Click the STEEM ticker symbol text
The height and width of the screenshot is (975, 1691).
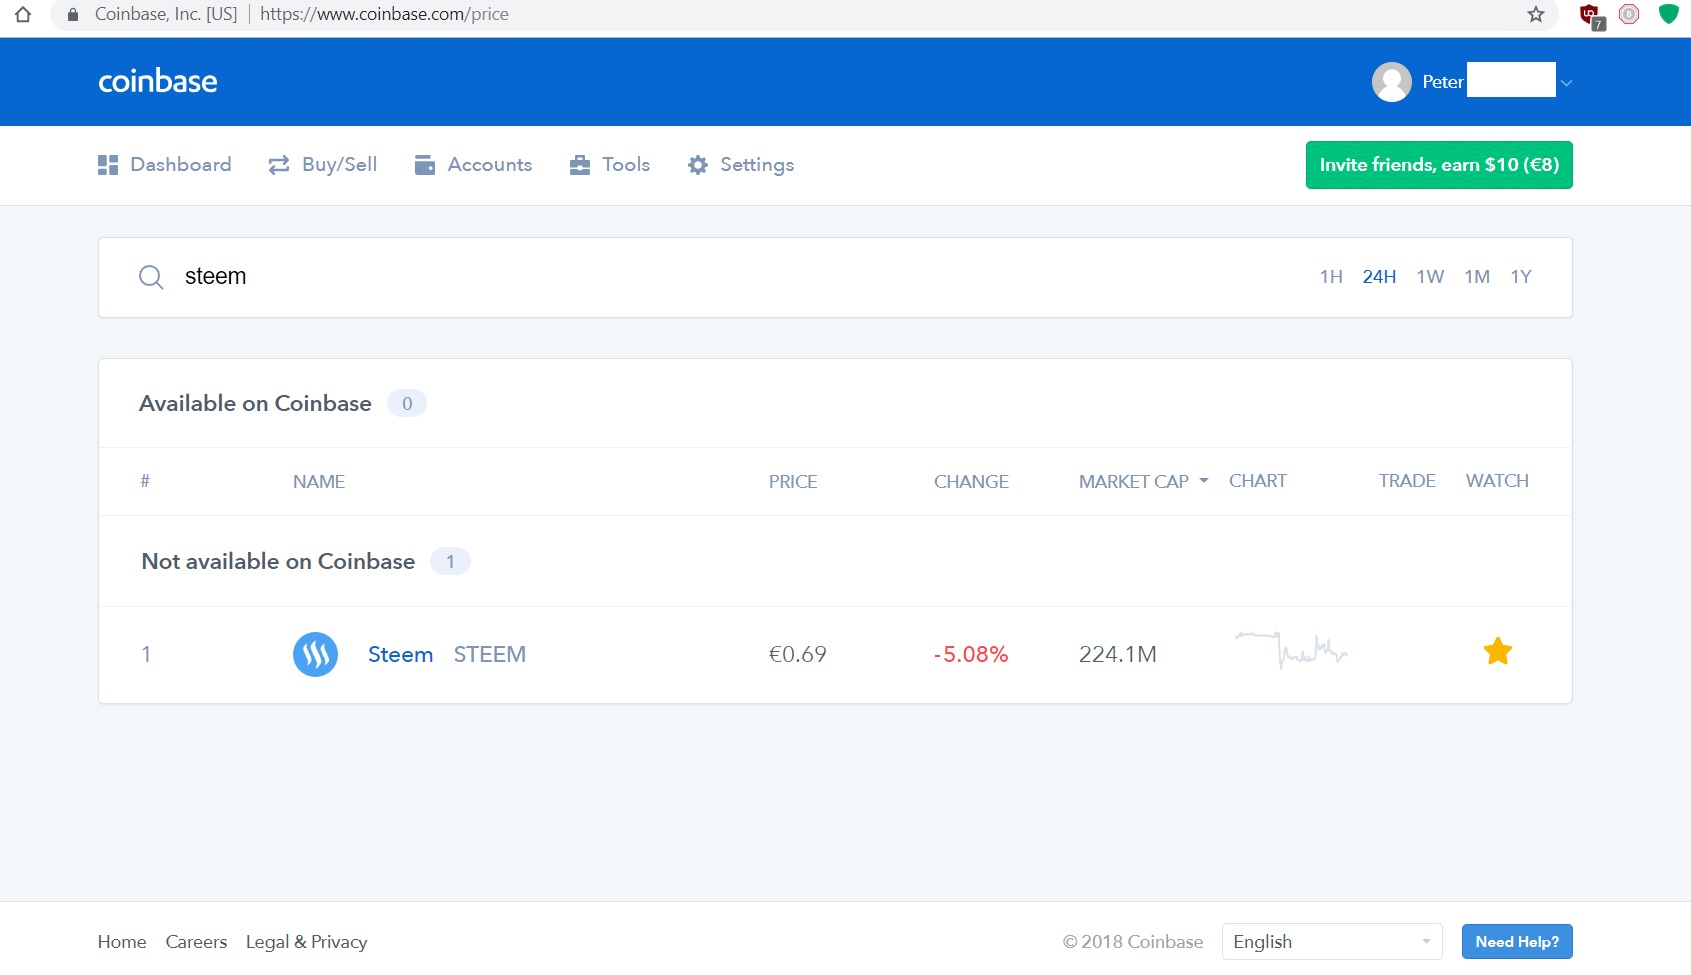tap(490, 654)
